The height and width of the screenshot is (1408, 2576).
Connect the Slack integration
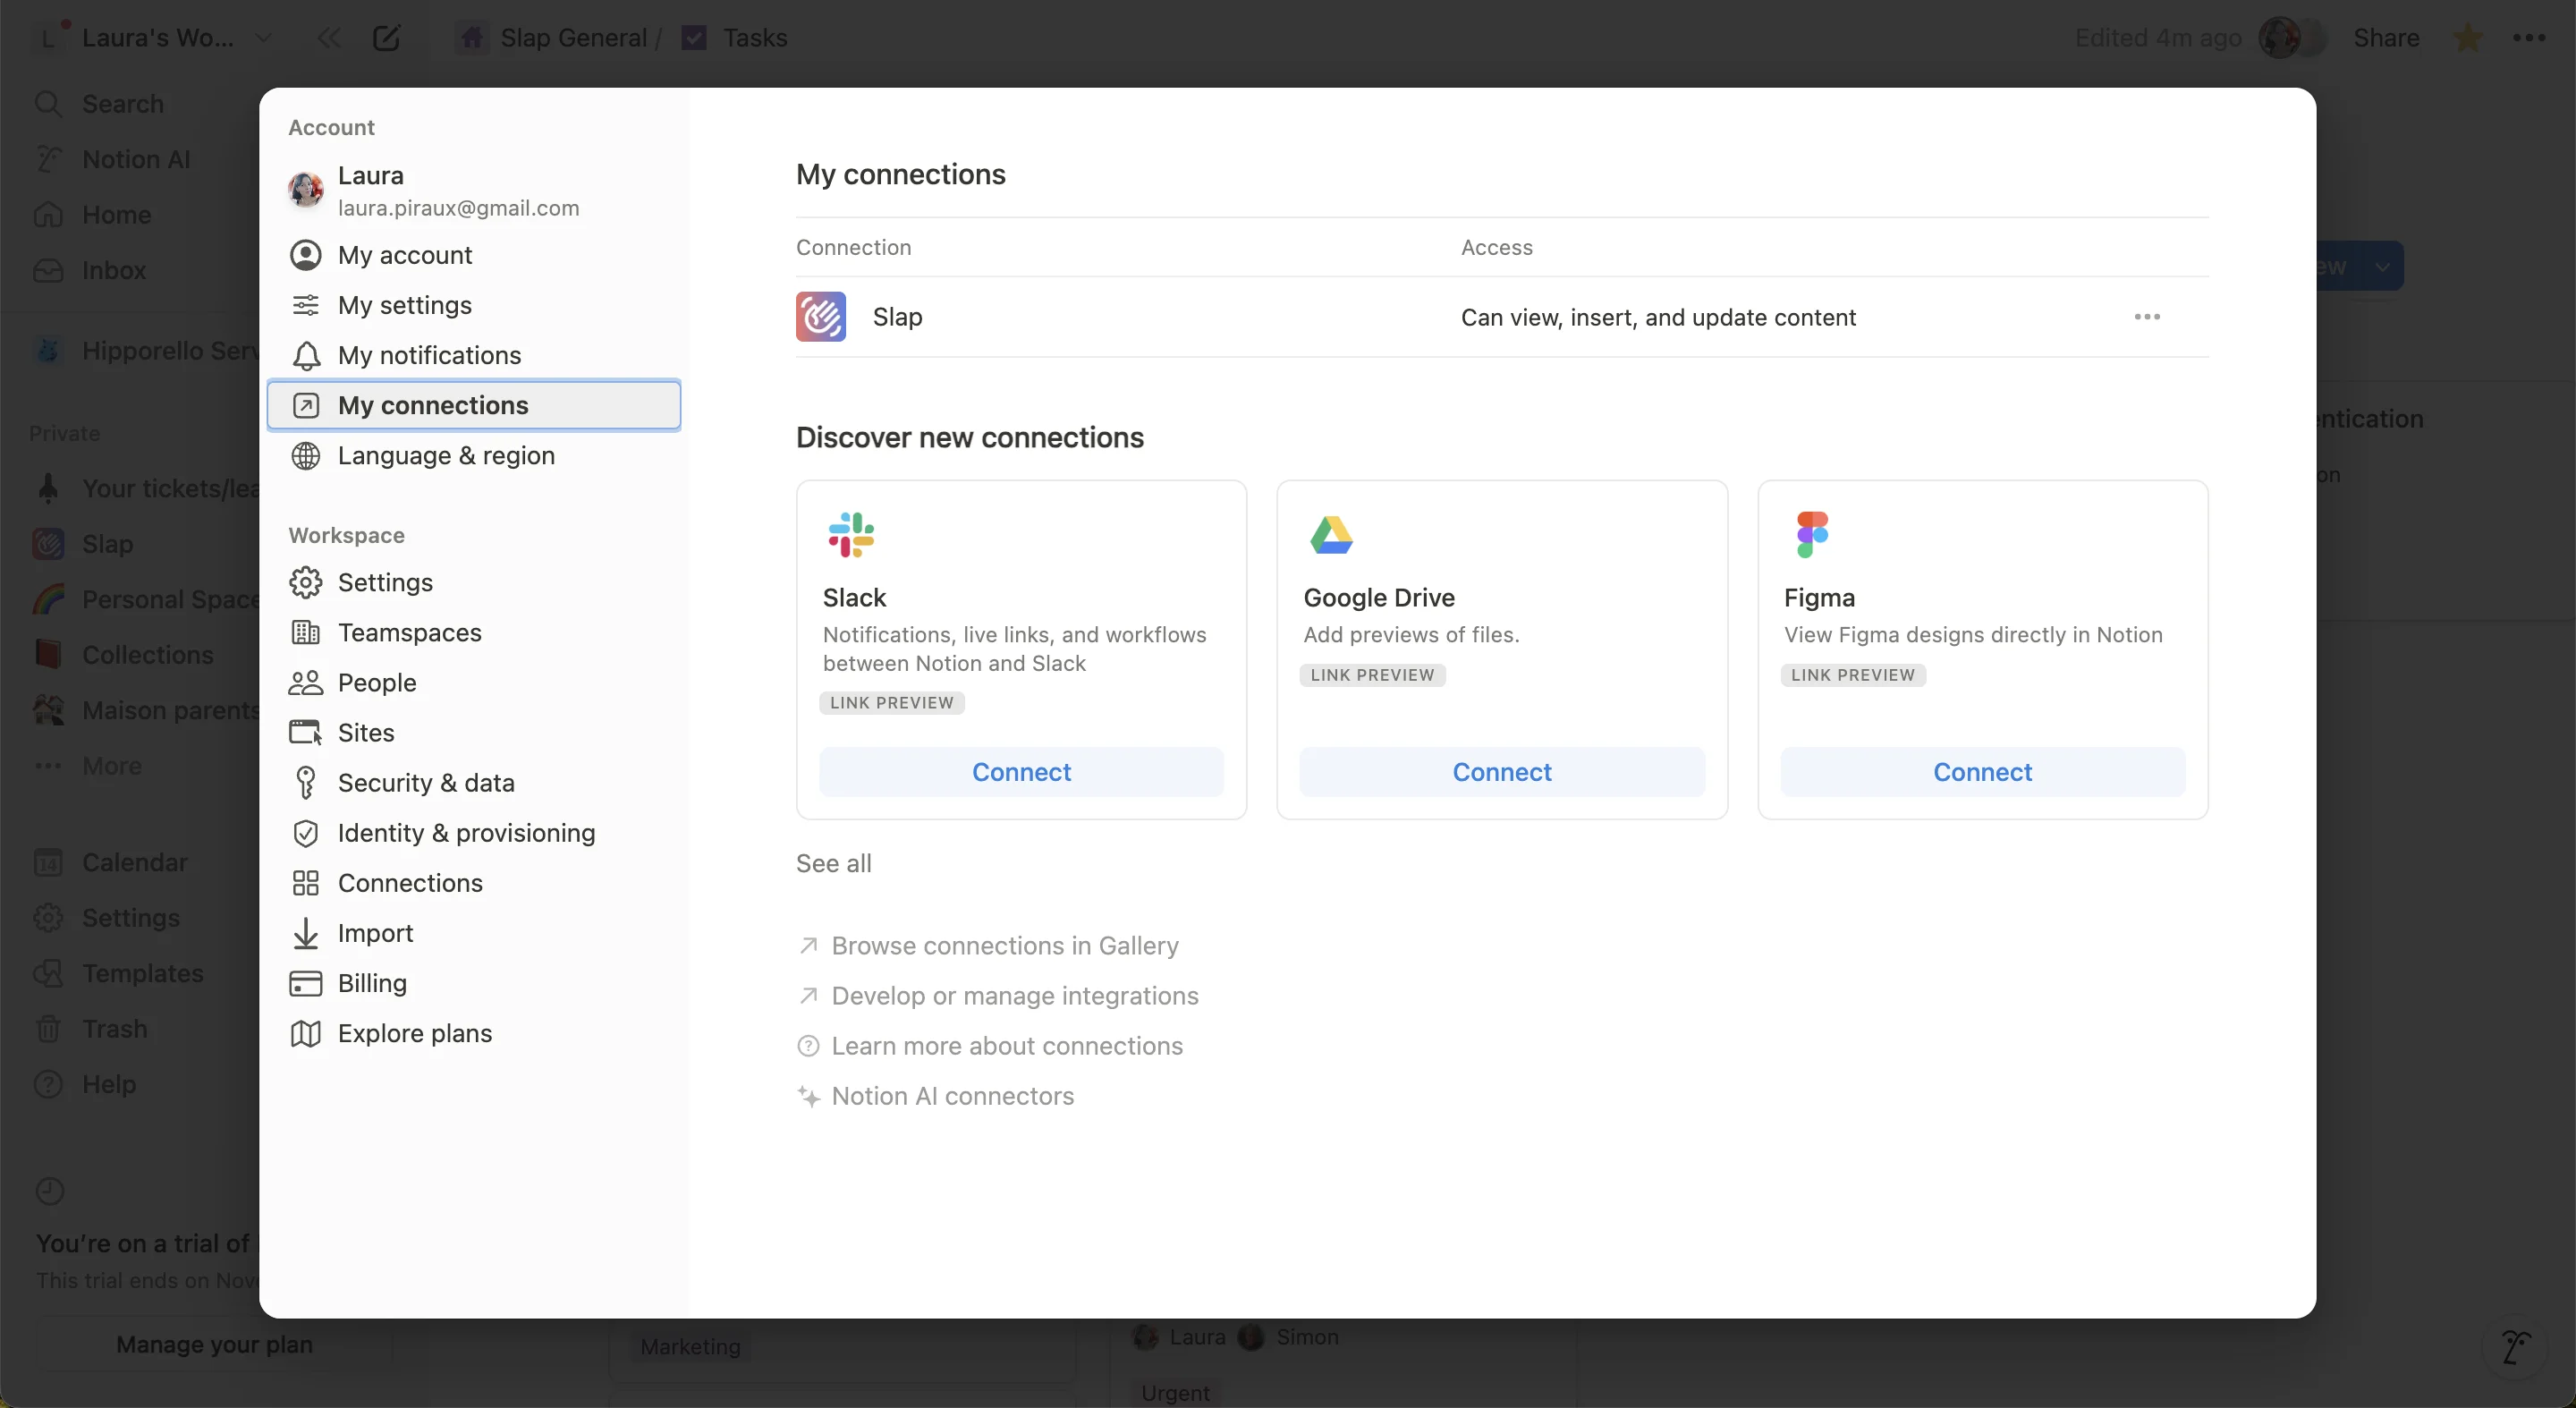(x=1021, y=771)
